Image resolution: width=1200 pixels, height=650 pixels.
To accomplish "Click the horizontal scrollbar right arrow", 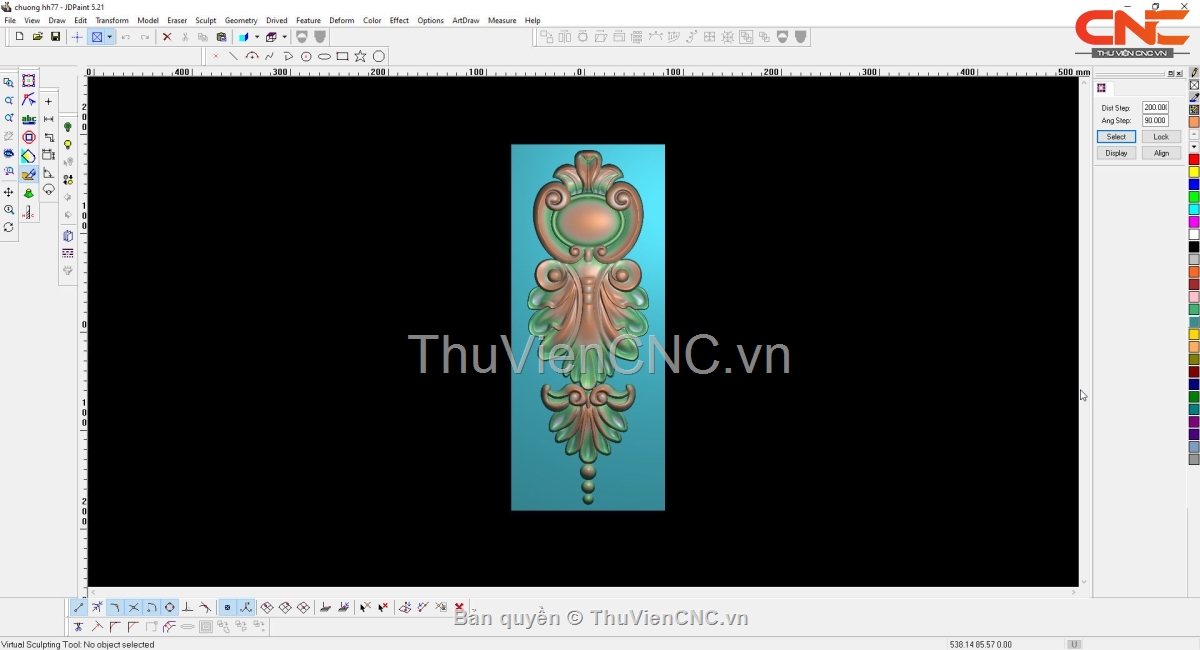I will point(1075,592).
